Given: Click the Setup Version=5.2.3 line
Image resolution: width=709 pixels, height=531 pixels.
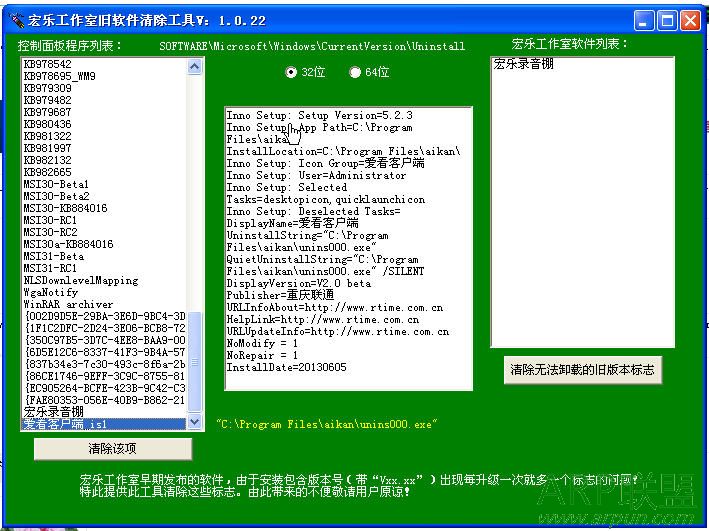Looking at the screenshot, I should tap(319, 115).
